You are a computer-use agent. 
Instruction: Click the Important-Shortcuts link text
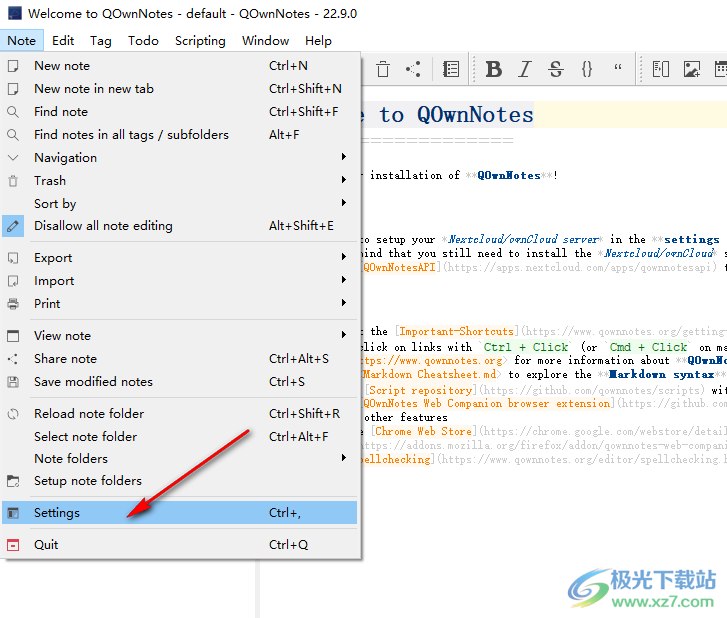[457, 331]
